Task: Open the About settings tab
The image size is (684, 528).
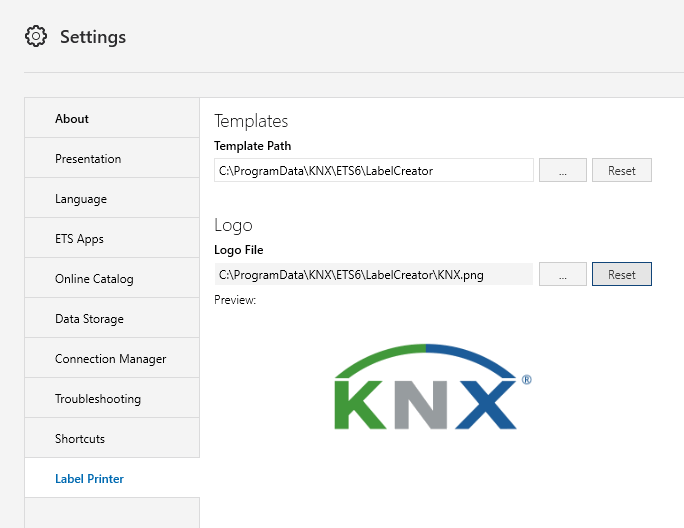Action: point(112,118)
